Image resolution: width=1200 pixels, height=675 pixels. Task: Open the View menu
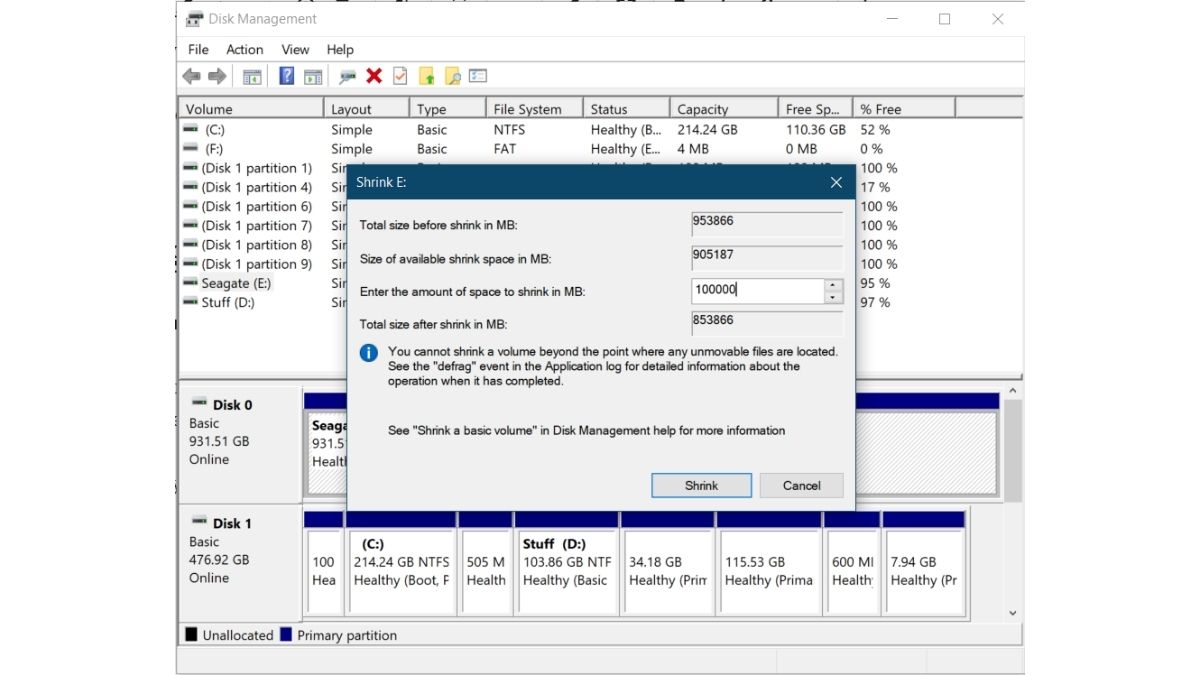(x=295, y=49)
